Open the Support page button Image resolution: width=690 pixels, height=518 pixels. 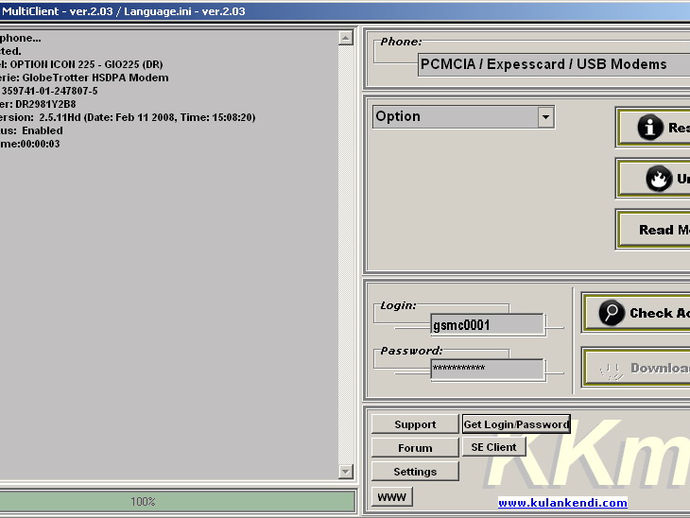point(415,424)
